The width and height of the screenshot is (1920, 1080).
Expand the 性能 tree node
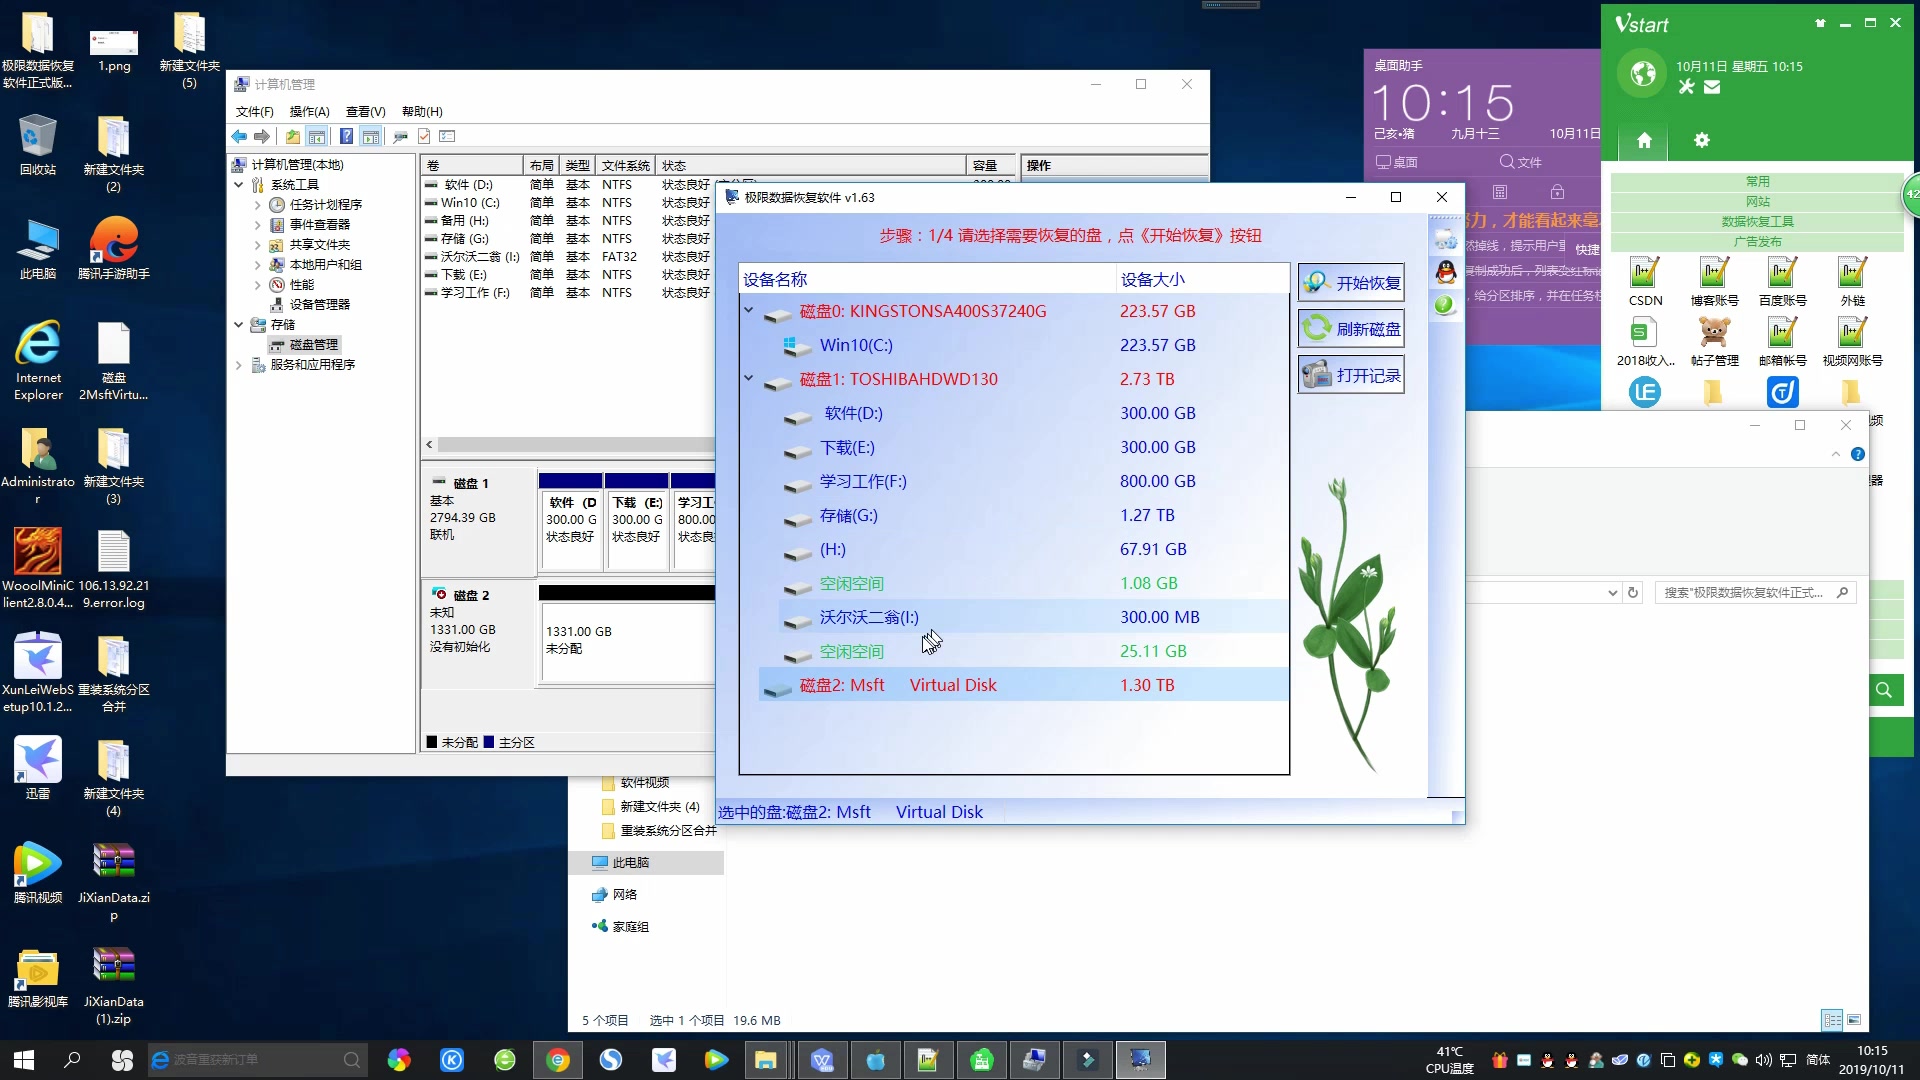click(257, 284)
